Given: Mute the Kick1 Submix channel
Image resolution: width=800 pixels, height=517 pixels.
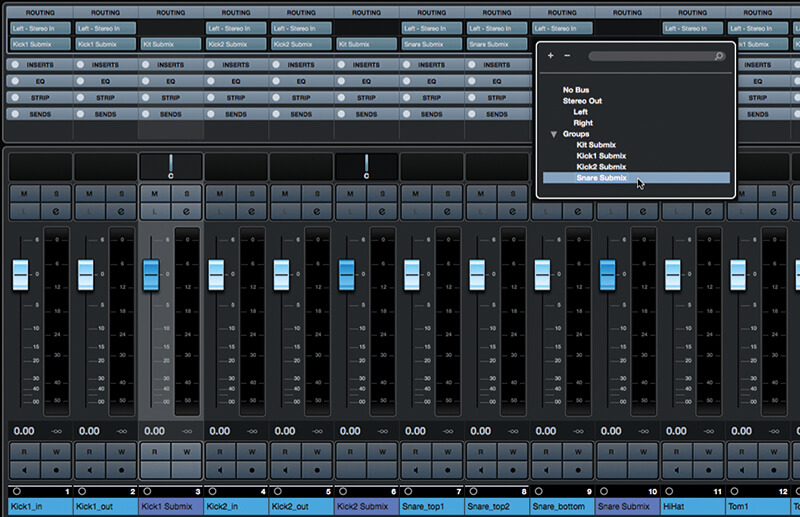Looking at the screenshot, I should click(155, 194).
